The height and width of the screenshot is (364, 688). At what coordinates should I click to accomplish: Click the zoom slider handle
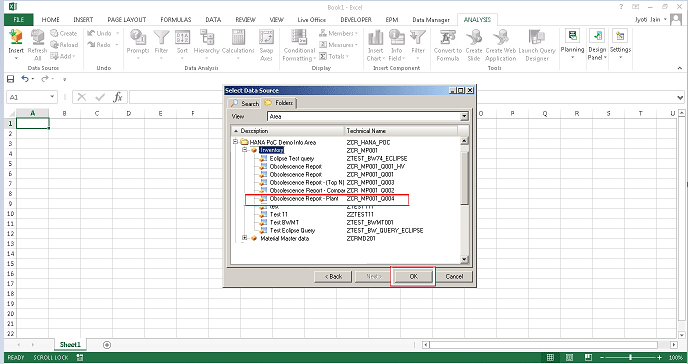[x=631, y=357]
